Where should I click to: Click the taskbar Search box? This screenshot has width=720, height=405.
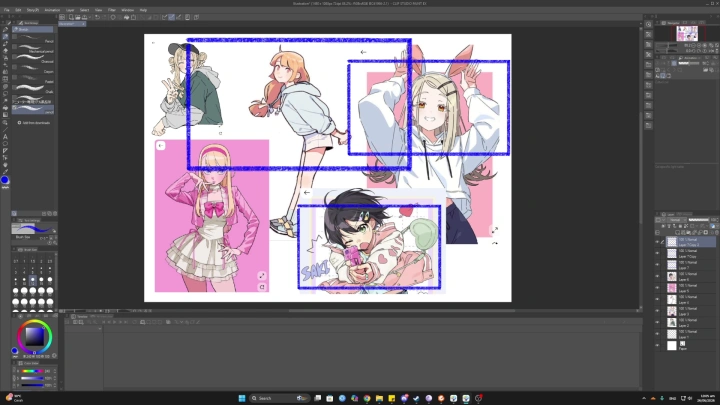278,398
